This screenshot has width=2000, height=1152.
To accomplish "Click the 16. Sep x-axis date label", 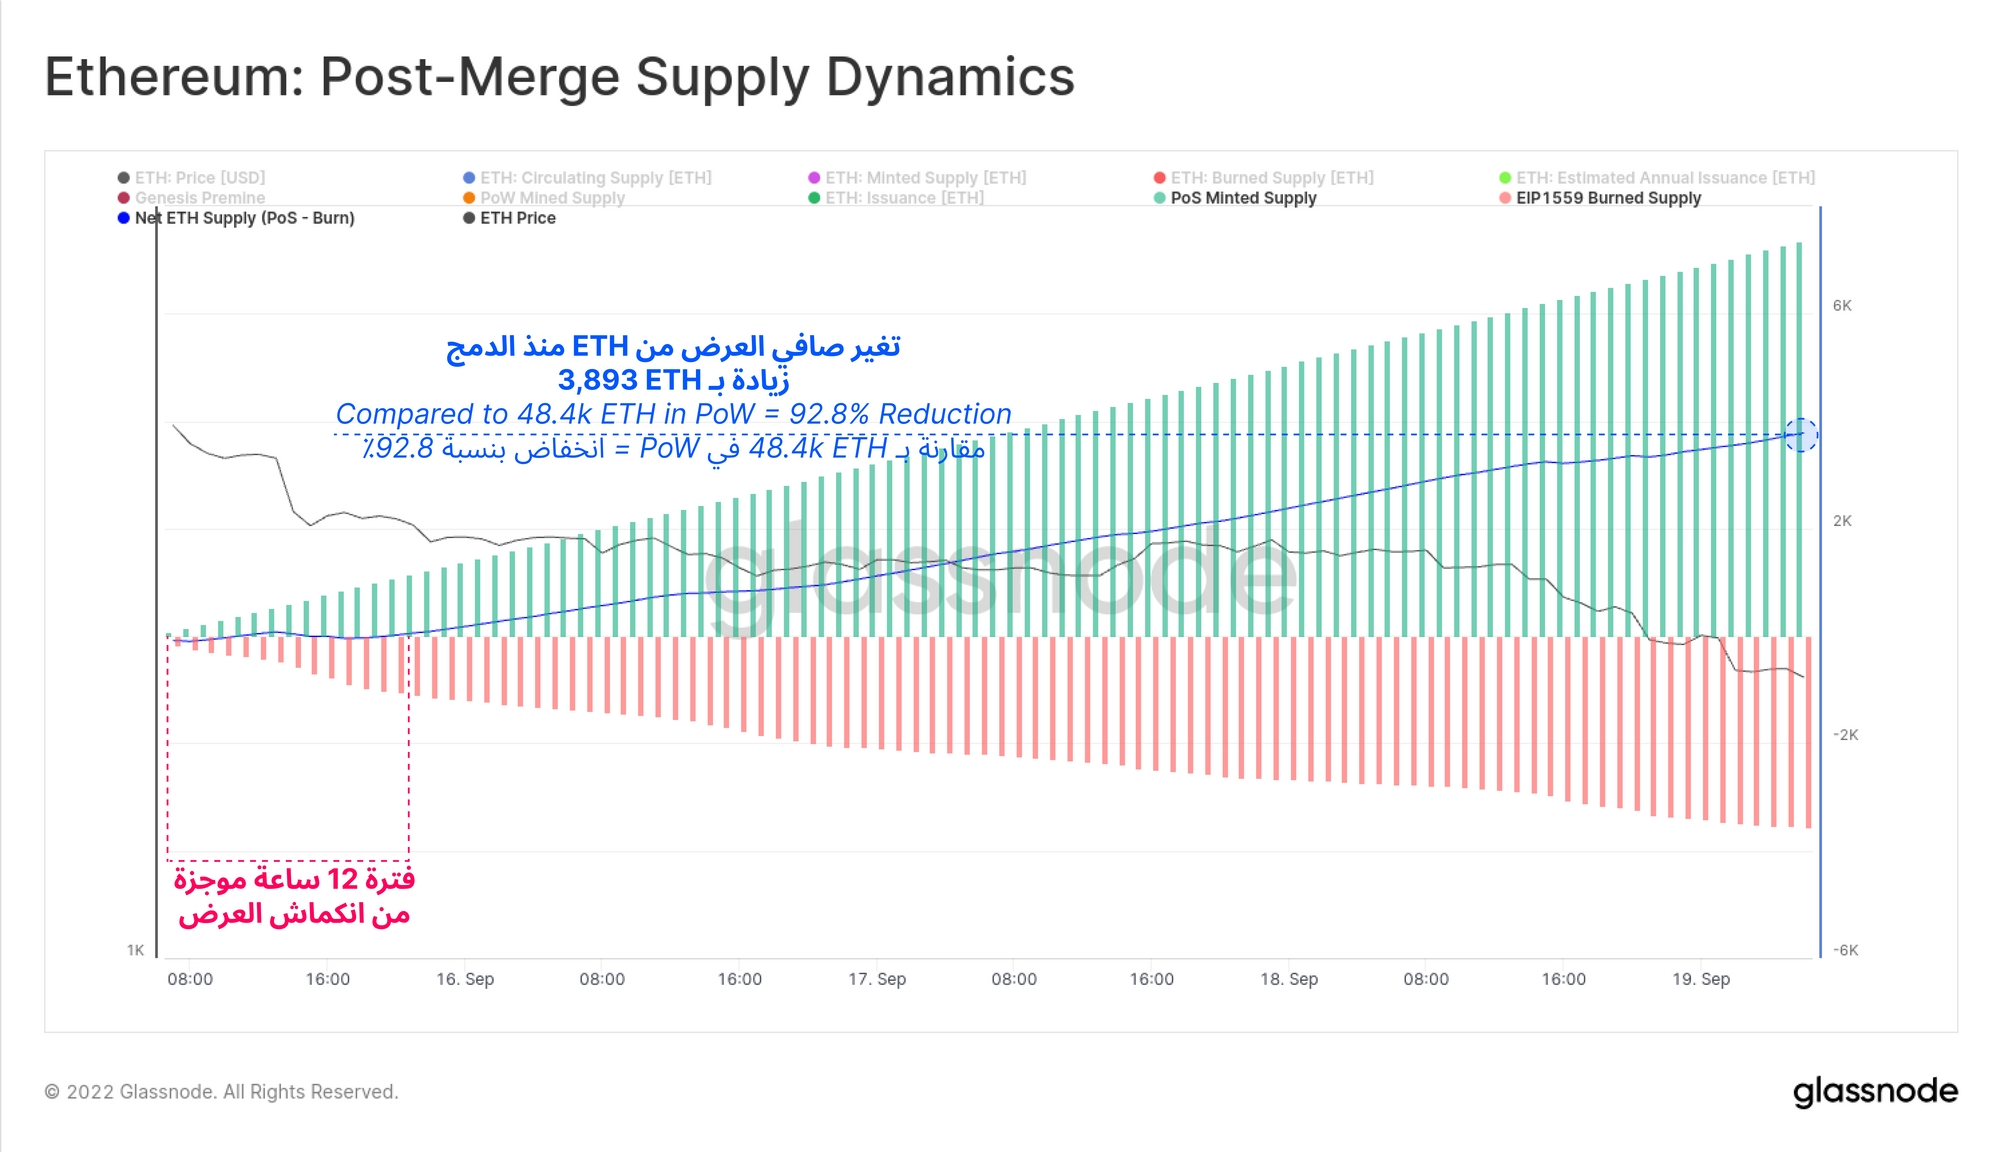I will tap(465, 979).
